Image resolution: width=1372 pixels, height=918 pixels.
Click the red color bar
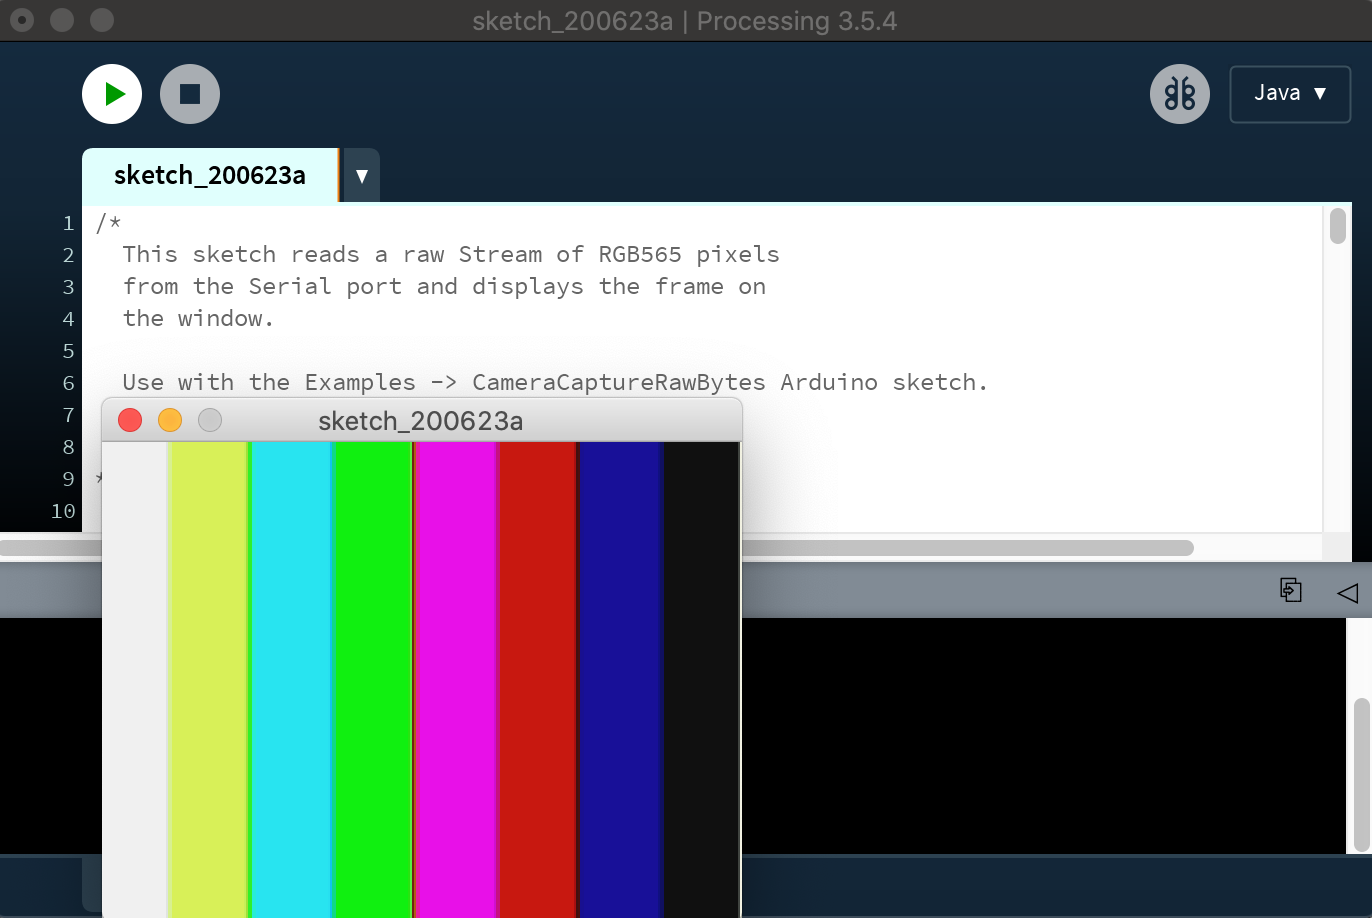pos(537,680)
